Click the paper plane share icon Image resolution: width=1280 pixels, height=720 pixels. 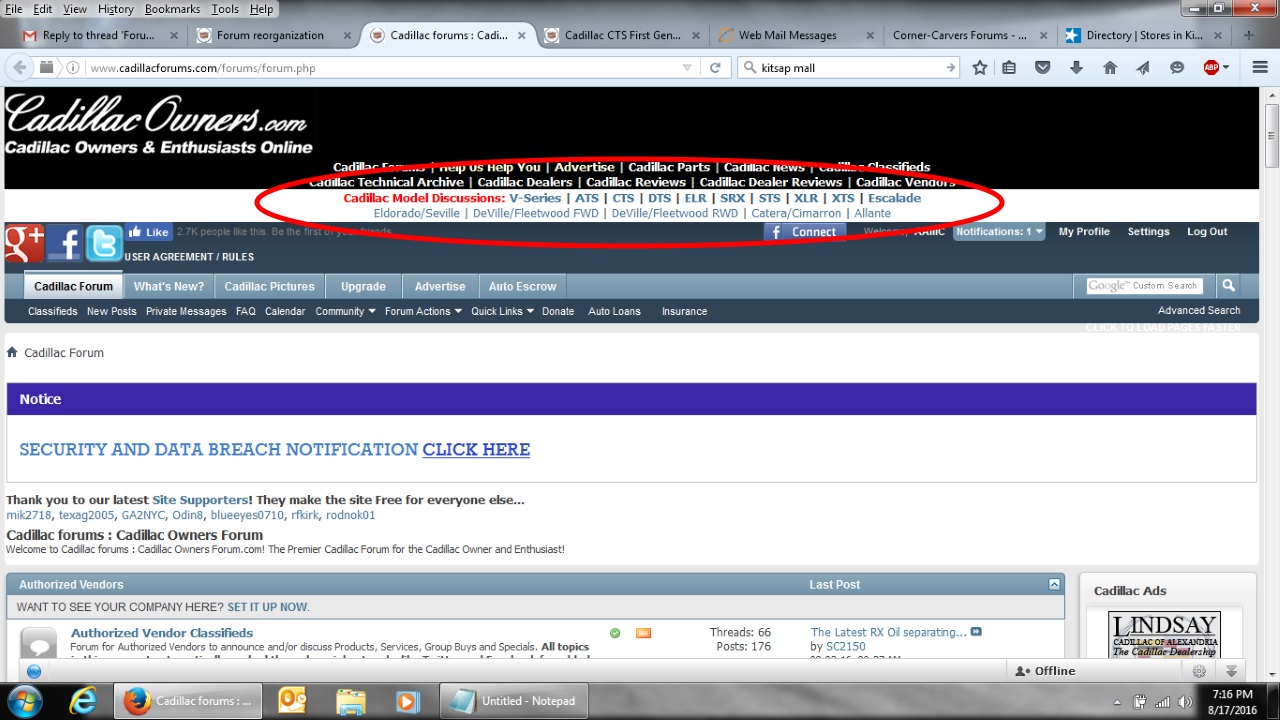point(1143,68)
